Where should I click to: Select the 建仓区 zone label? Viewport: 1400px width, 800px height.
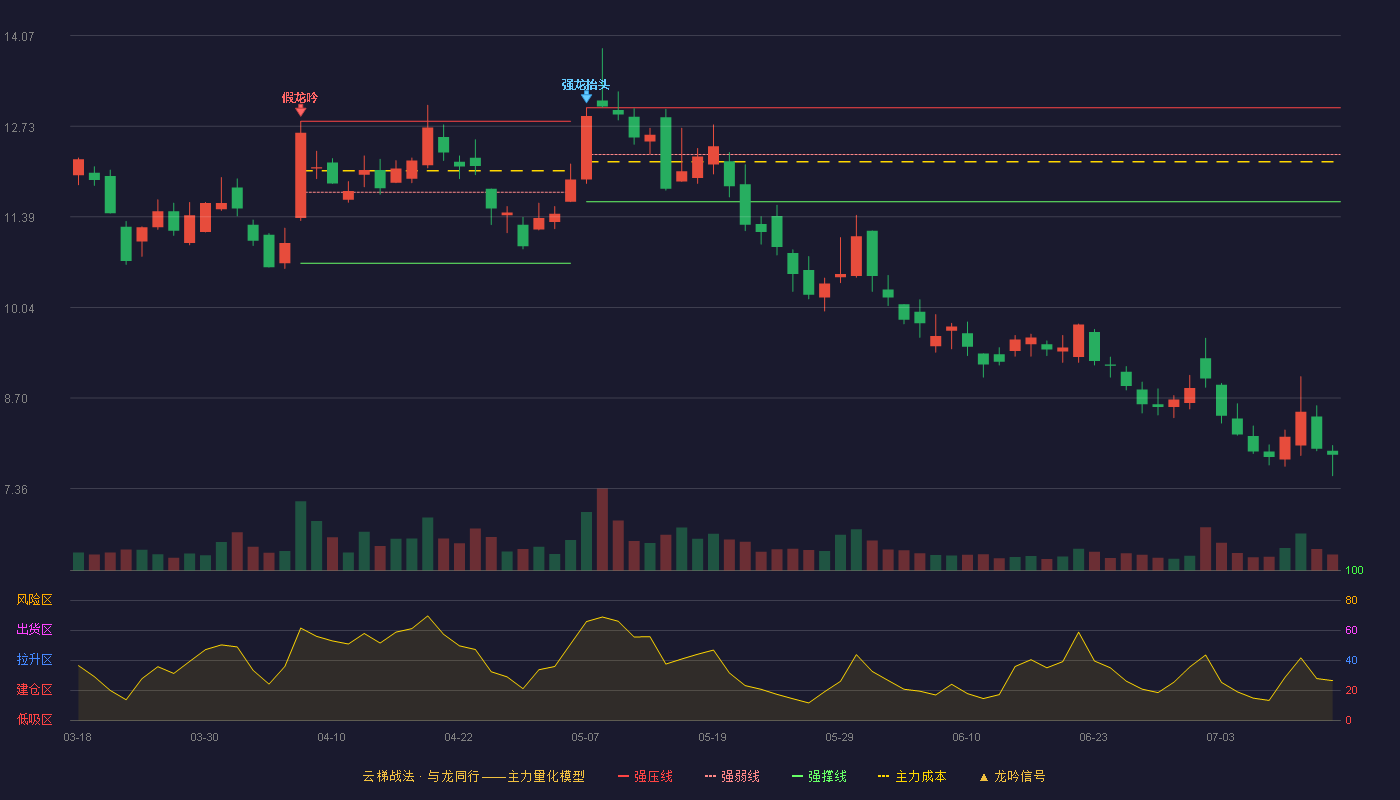(34, 690)
